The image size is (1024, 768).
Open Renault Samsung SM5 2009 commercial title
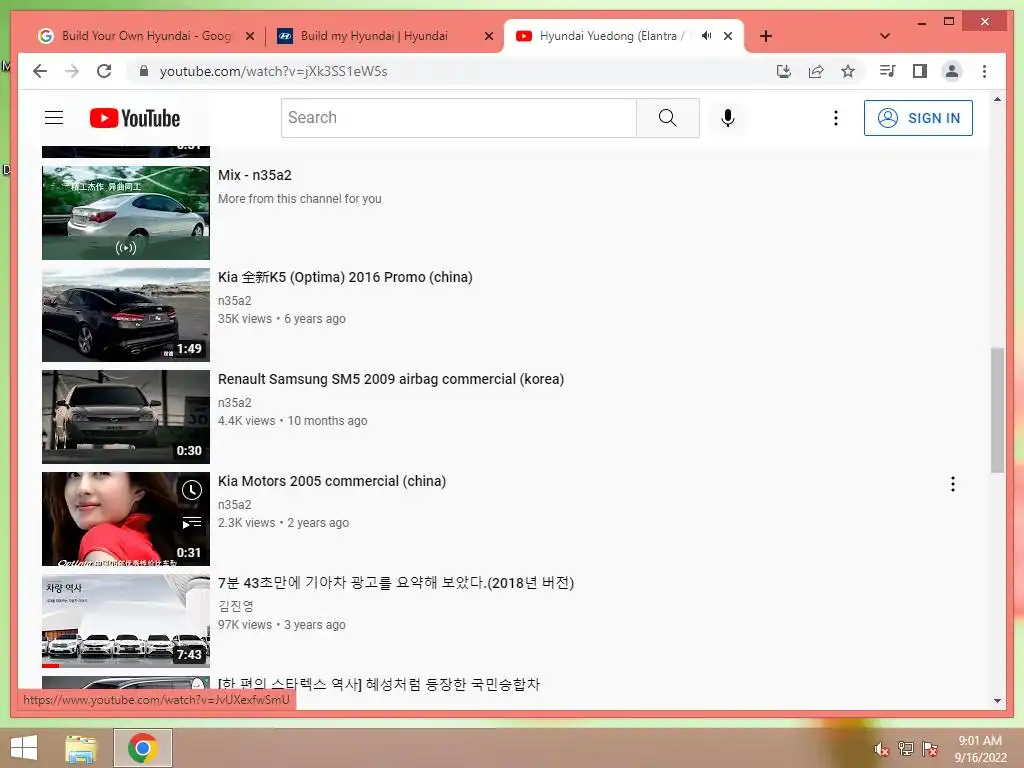coord(391,379)
